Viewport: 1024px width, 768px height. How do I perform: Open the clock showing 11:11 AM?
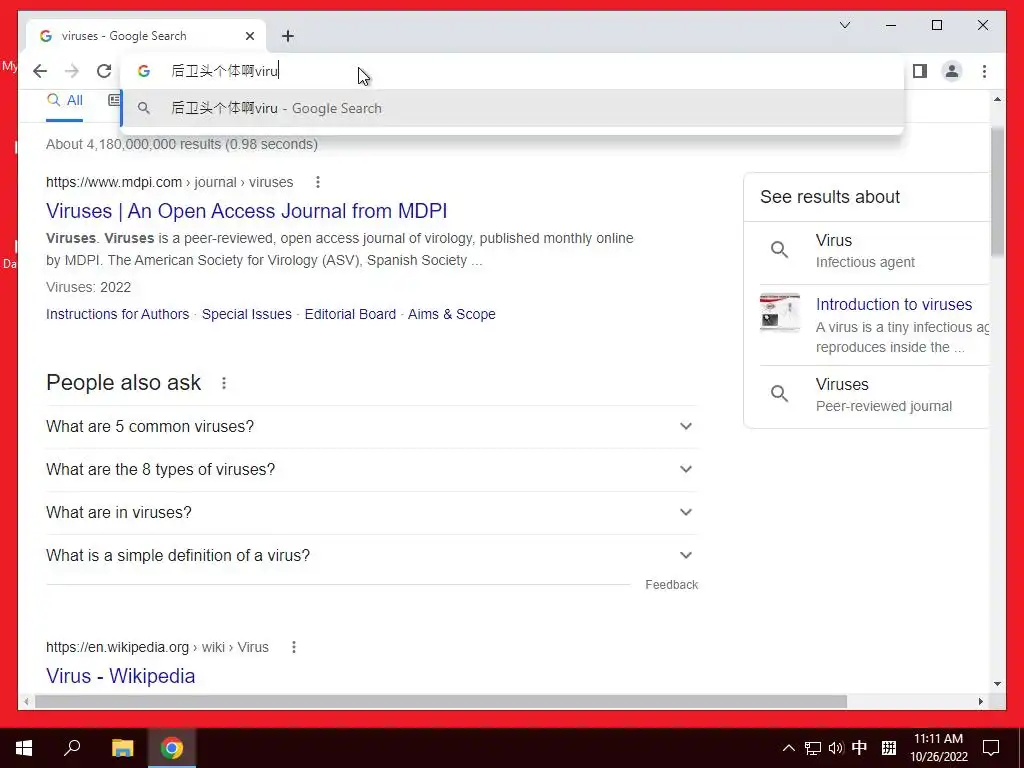(x=938, y=748)
